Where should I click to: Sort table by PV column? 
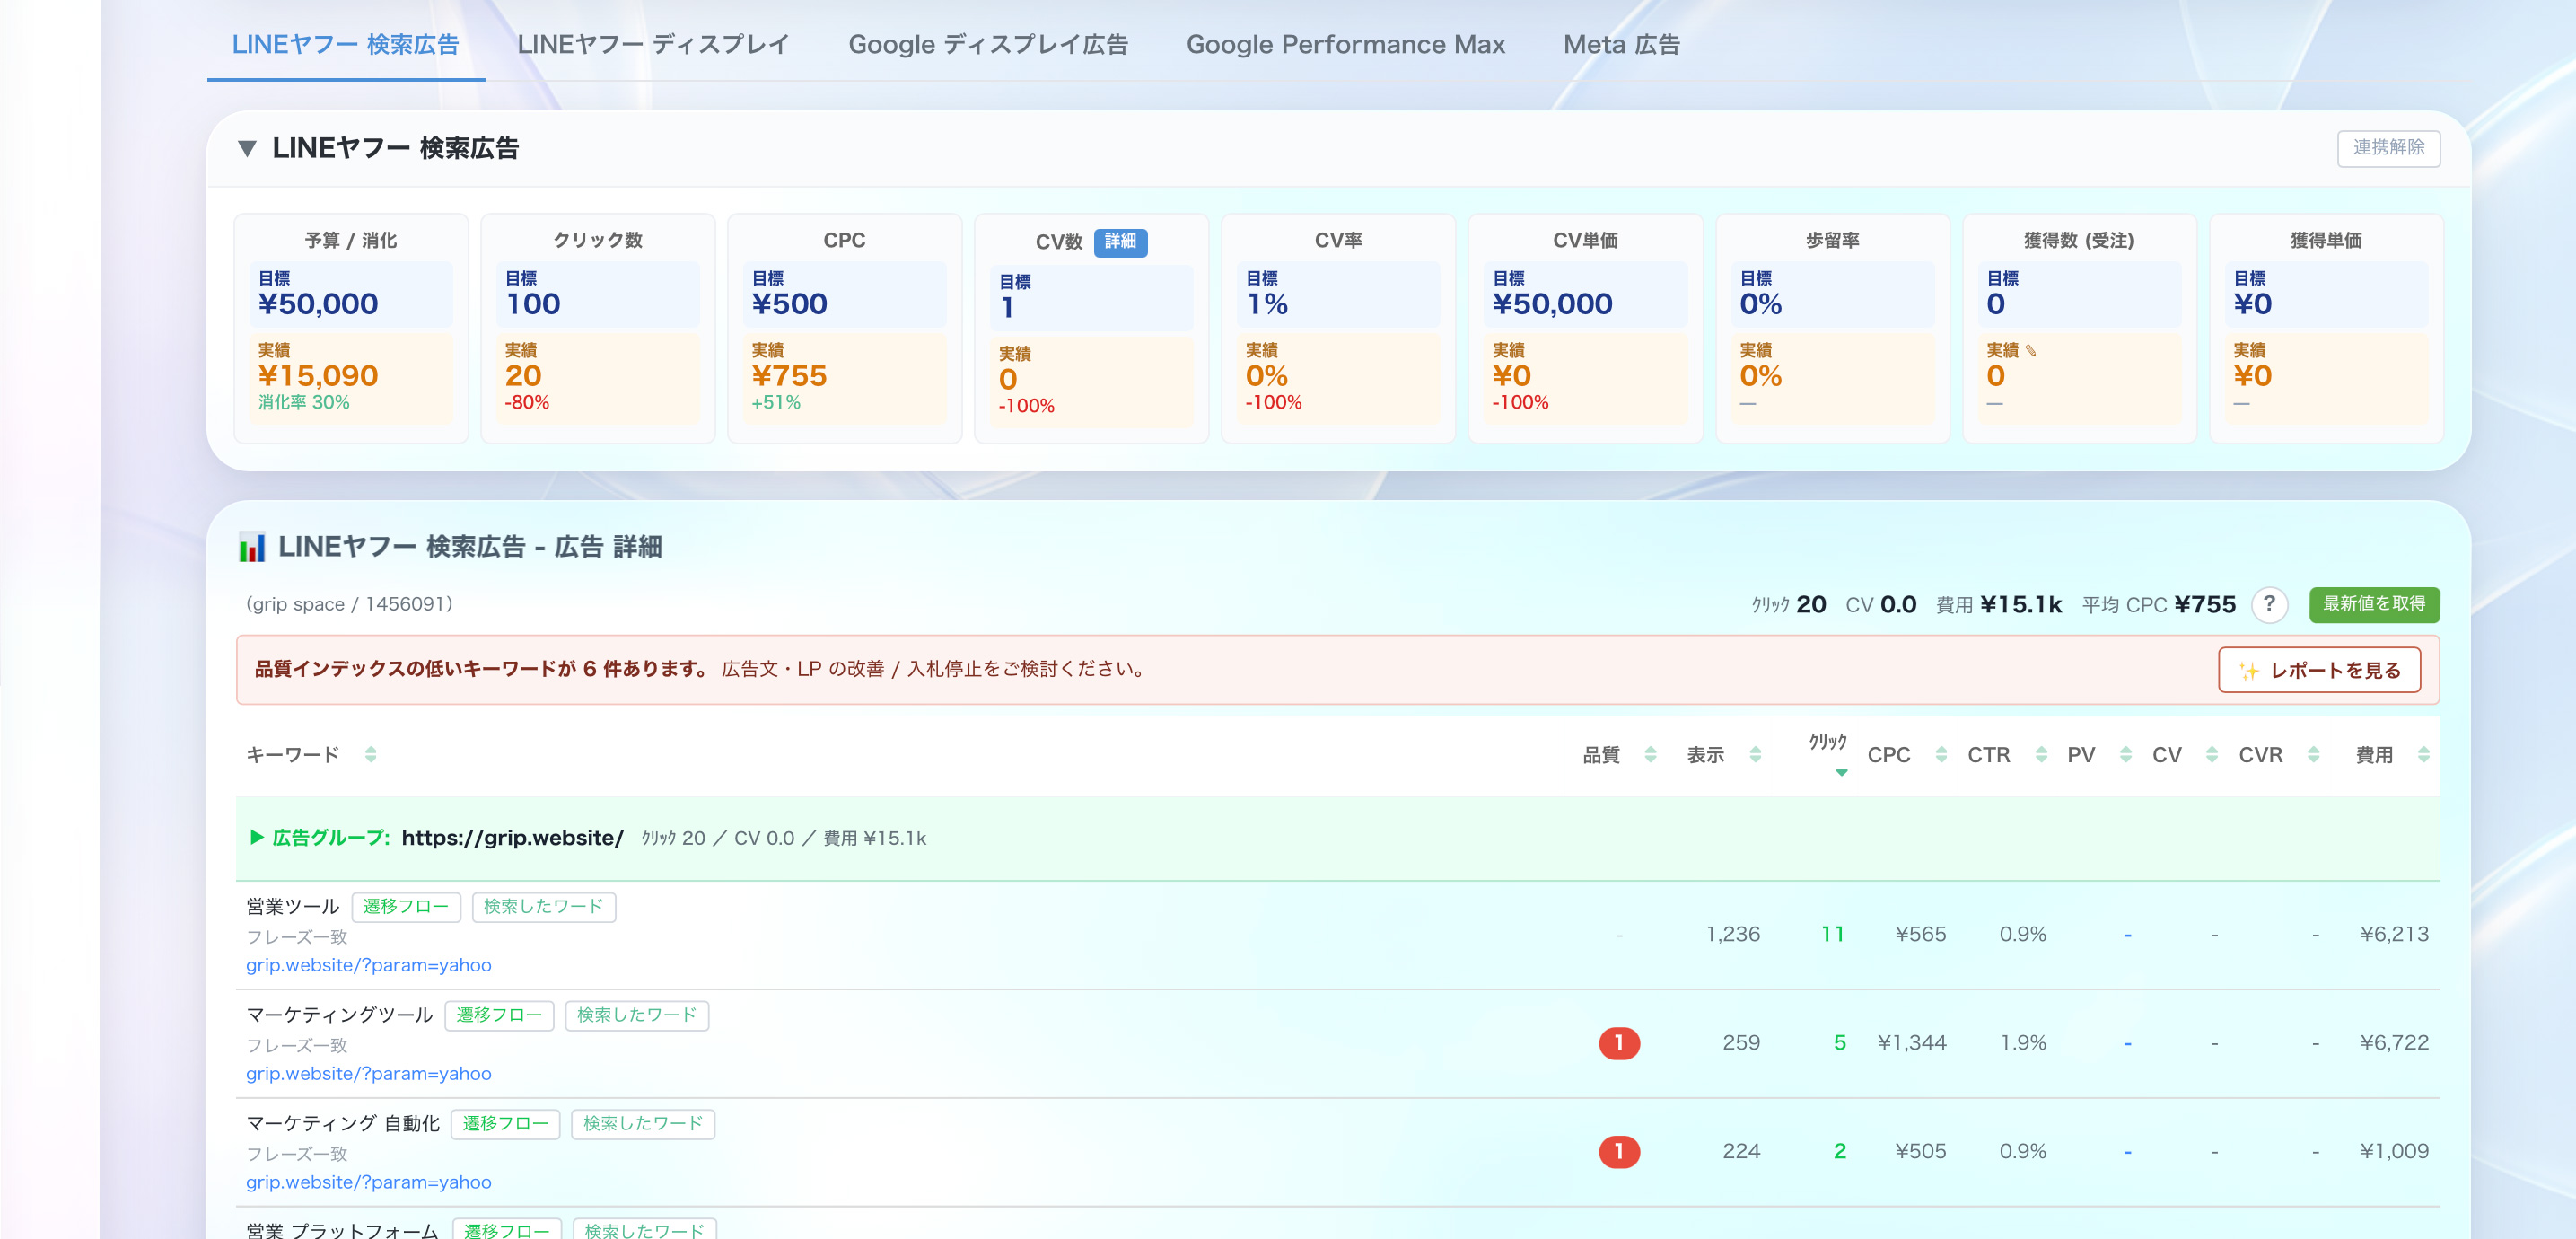pyautogui.click(x=2126, y=755)
